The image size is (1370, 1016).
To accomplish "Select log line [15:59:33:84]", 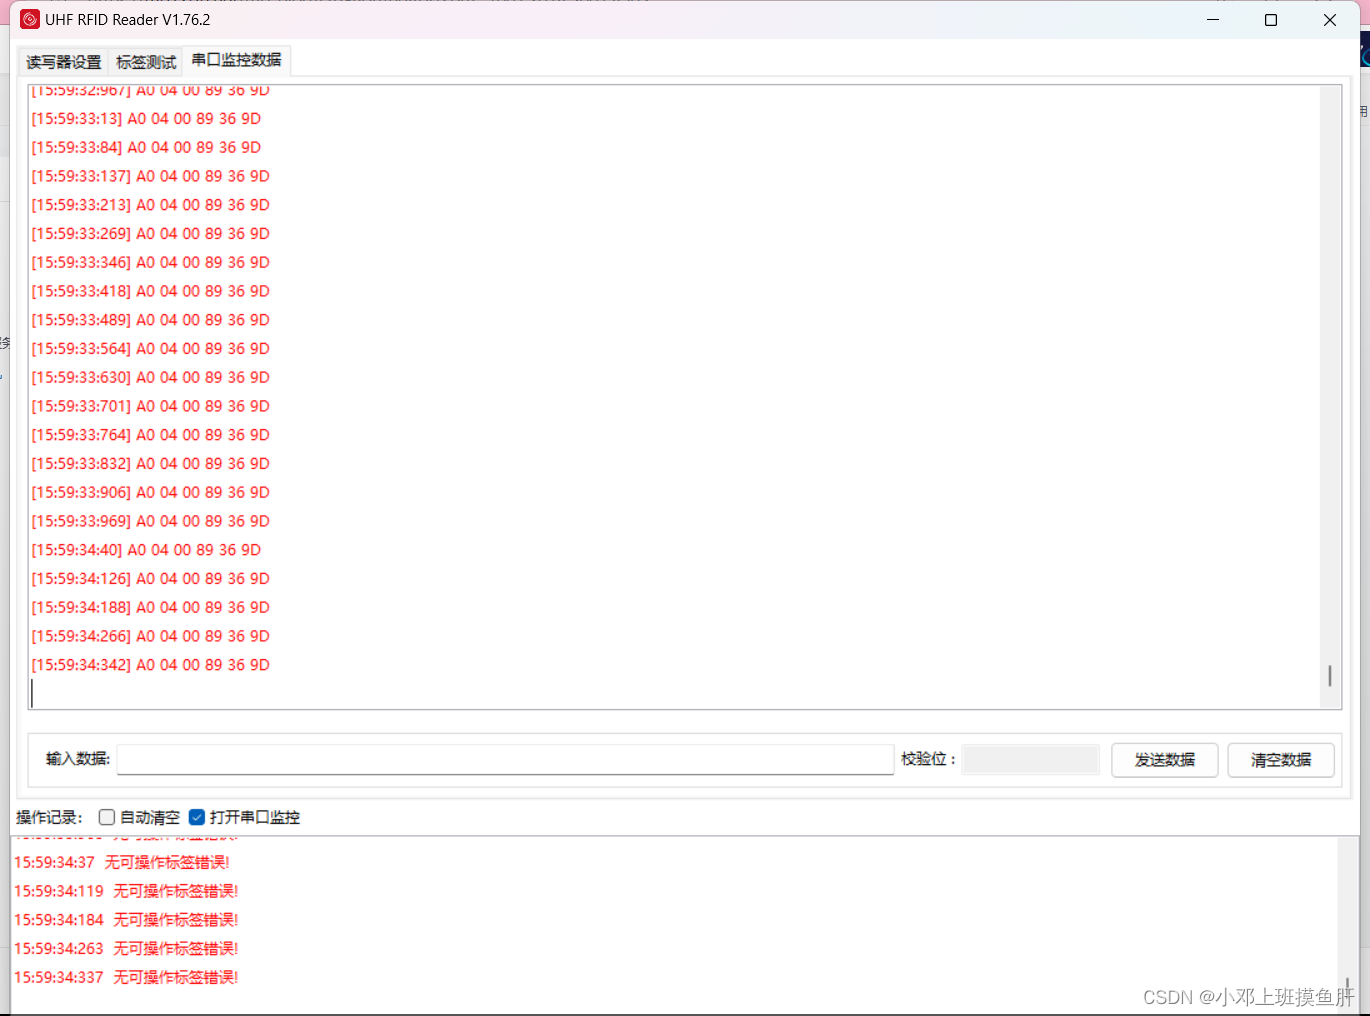I will tap(146, 148).
